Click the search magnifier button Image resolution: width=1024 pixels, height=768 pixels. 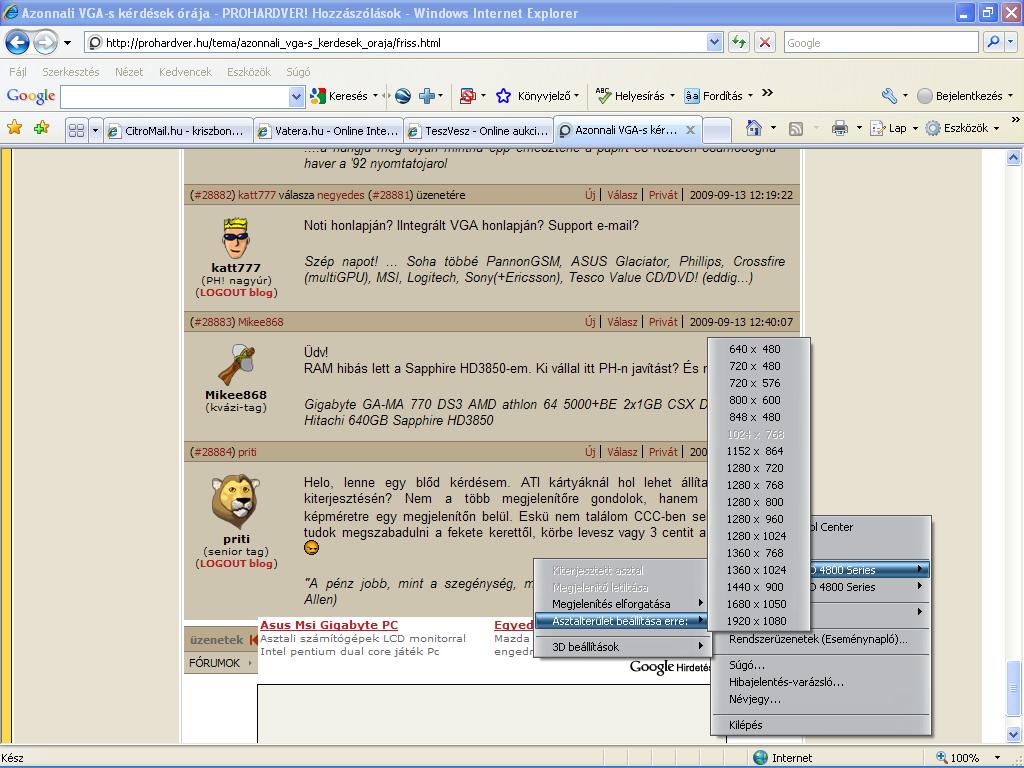pos(993,42)
